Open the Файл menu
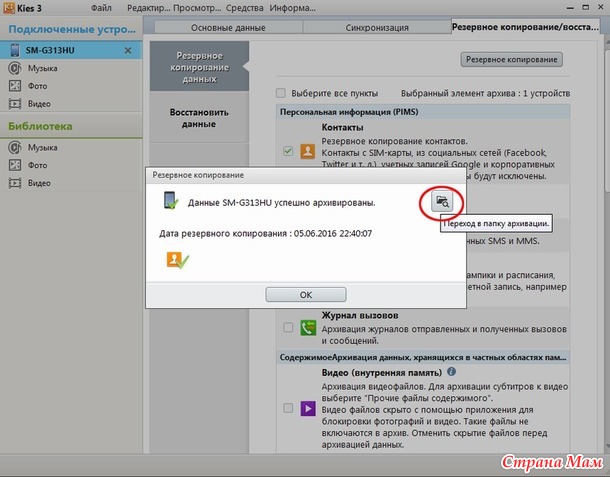Viewport: 610px width, 477px height. (101, 8)
